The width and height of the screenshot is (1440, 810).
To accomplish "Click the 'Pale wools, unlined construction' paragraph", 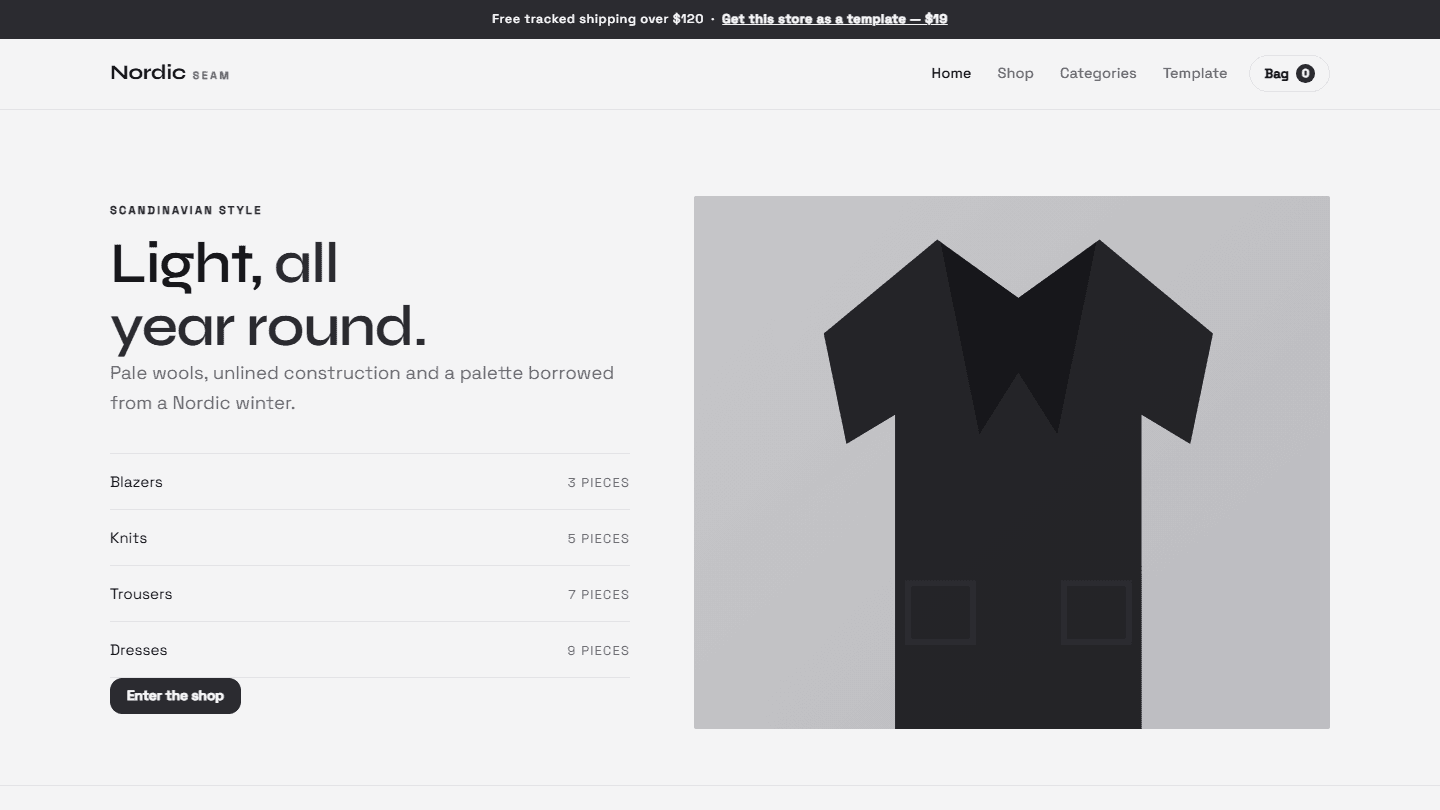I will [362, 388].
